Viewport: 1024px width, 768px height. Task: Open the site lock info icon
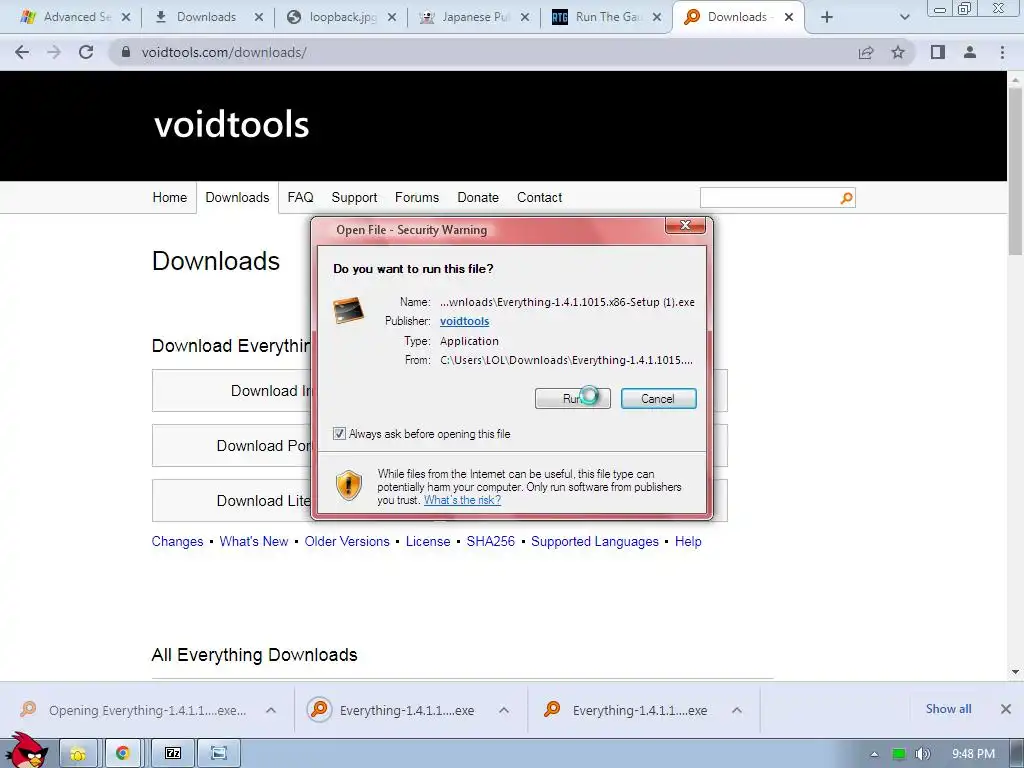click(x=126, y=52)
